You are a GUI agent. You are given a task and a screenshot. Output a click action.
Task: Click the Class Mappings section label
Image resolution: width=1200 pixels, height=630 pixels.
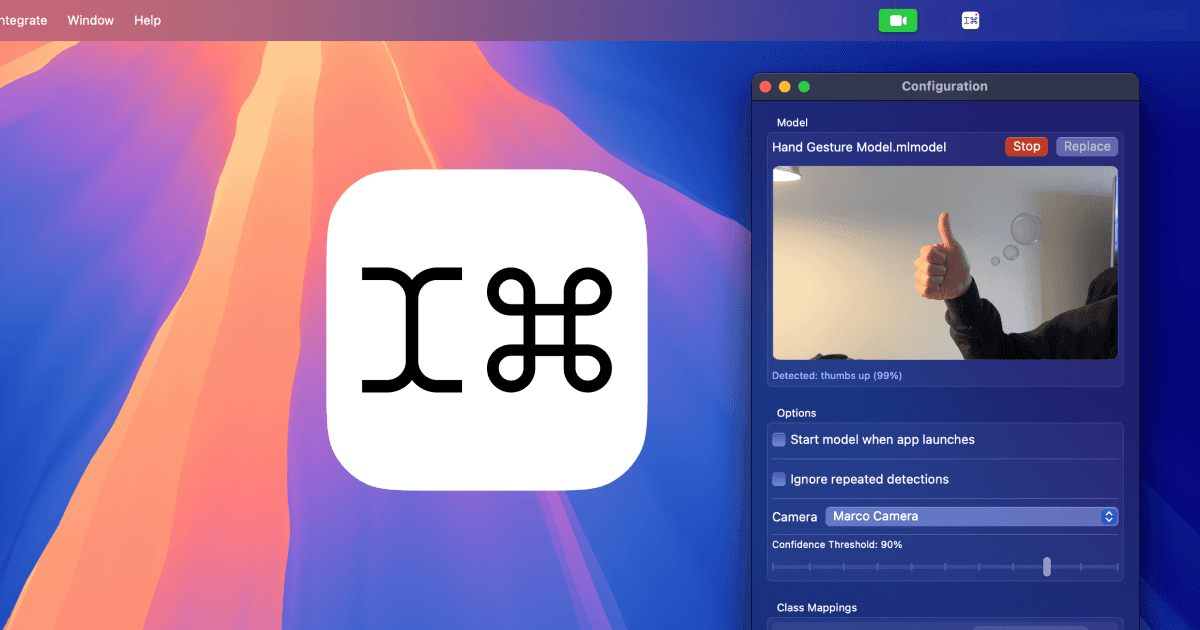[817, 607]
